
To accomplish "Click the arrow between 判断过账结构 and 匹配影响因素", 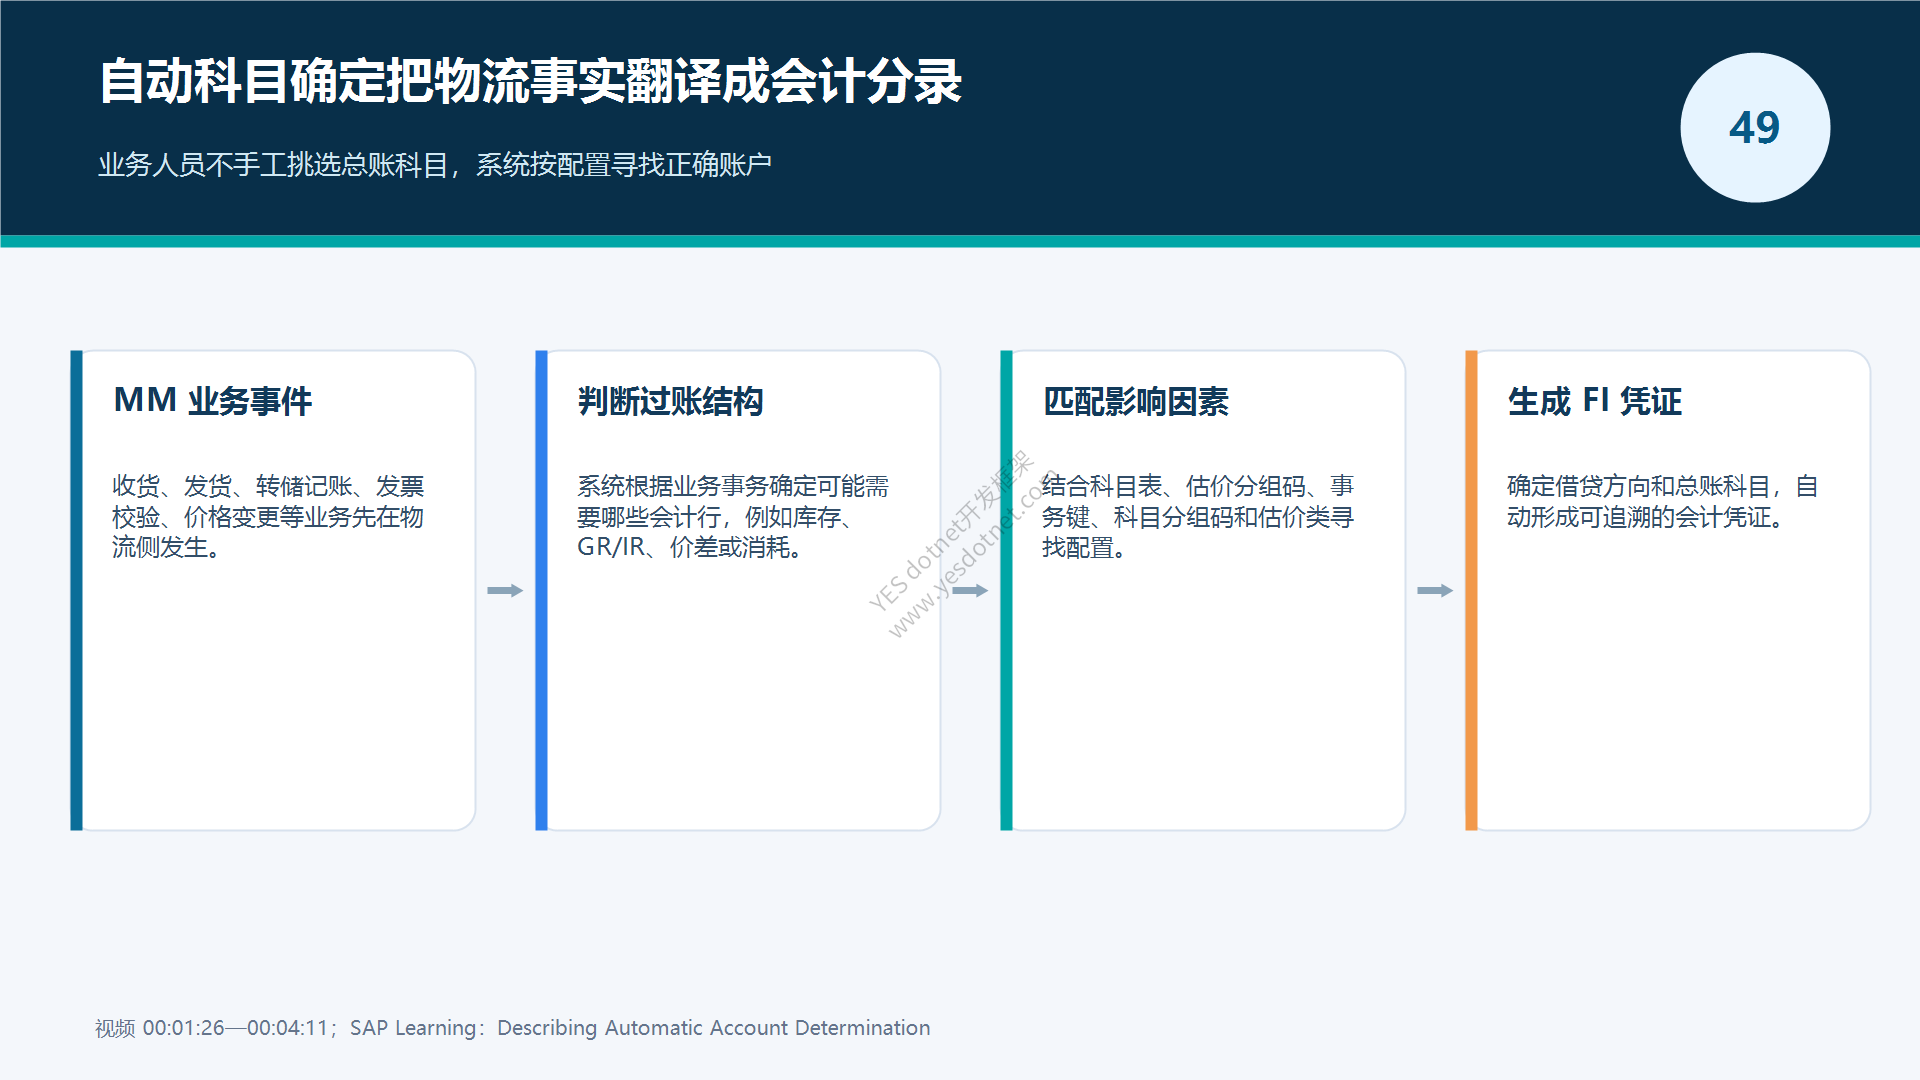I will point(970,591).
